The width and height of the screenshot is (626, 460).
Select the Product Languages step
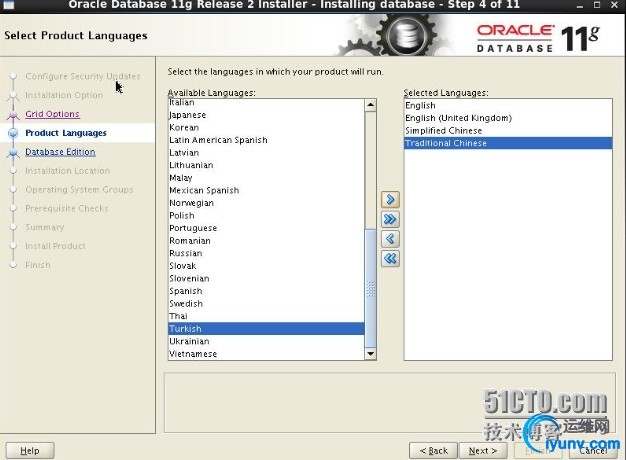[x=66, y=133]
